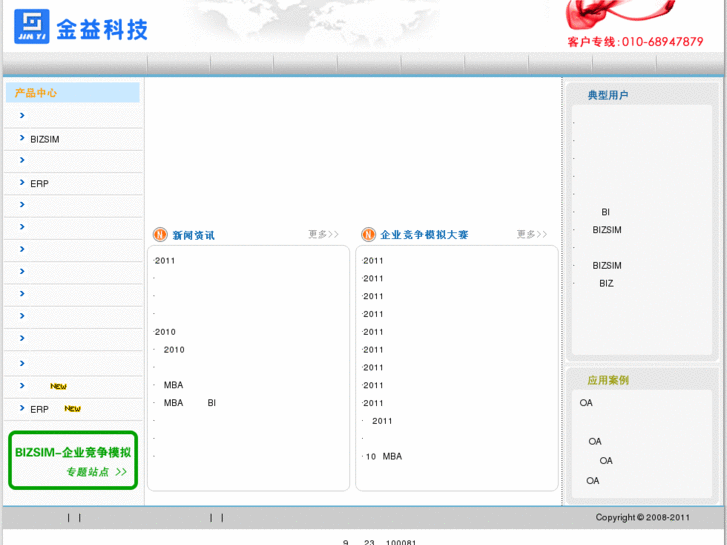The width and height of the screenshot is (727, 545).
Task: Click the red ribbon graphic at top
Action: [619, 13]
